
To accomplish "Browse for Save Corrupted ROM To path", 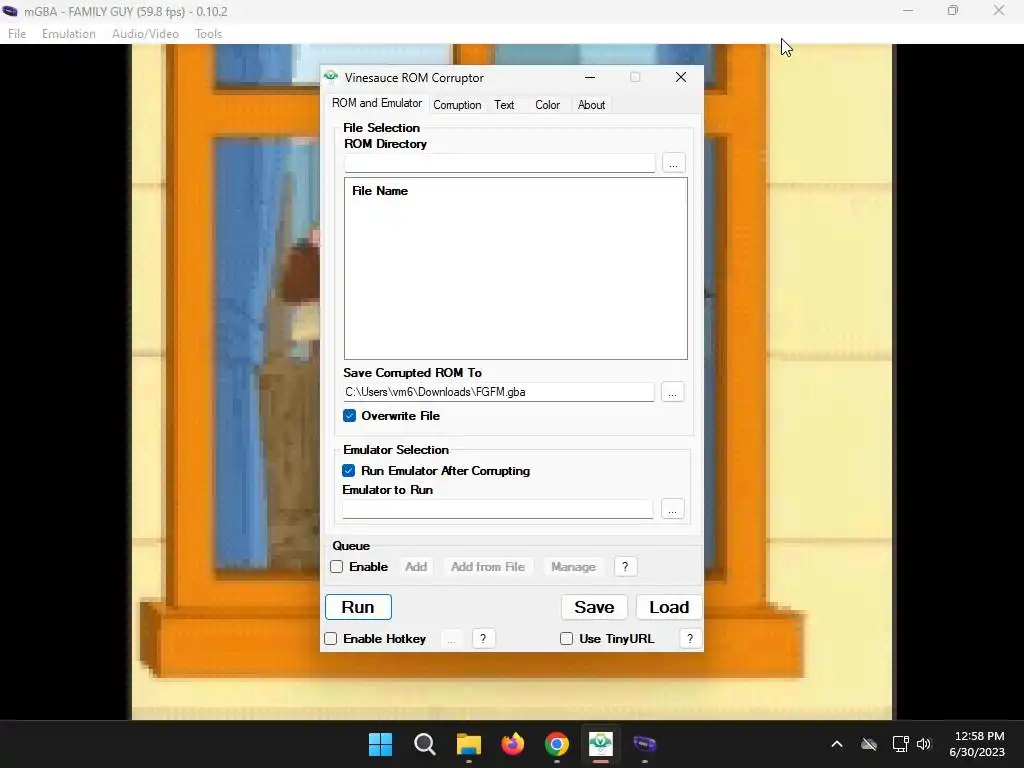I will coord(672,392).
